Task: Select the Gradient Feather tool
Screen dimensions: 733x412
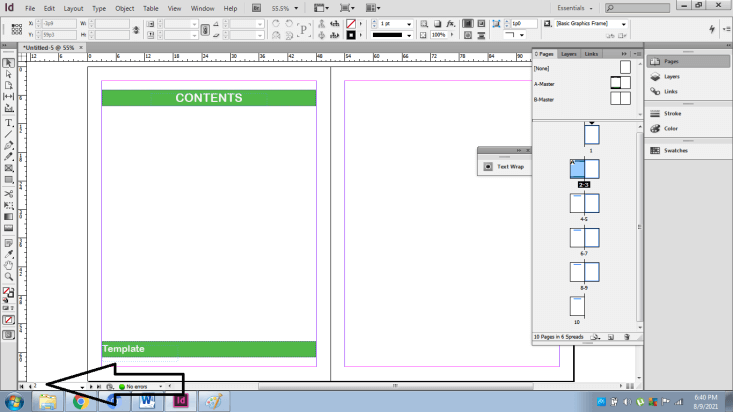Action: pos(8,228)
